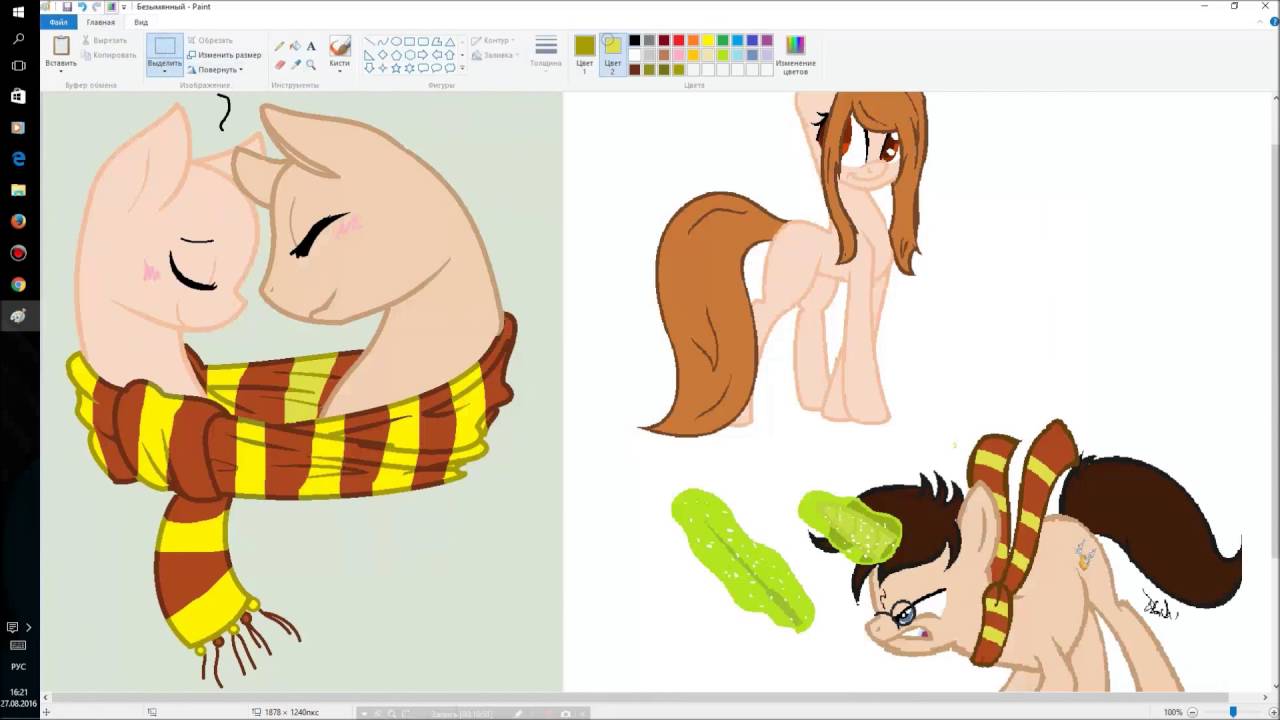The height and width of the screenshot is (720, 1280).
Task: Pick the purple color swatch
Action: [x=766, y=41]
